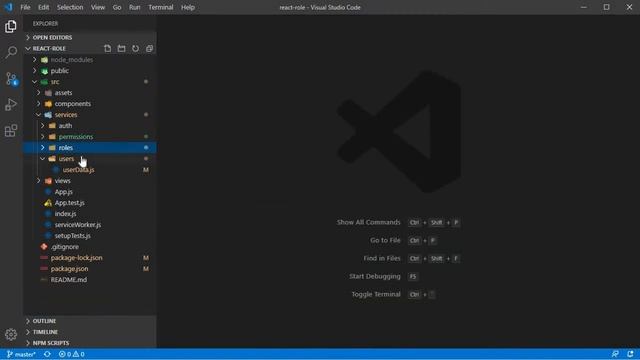This screenshot has width=640, height=360.
Task: Collapse all folders in explorer
Action: point(149,49)
